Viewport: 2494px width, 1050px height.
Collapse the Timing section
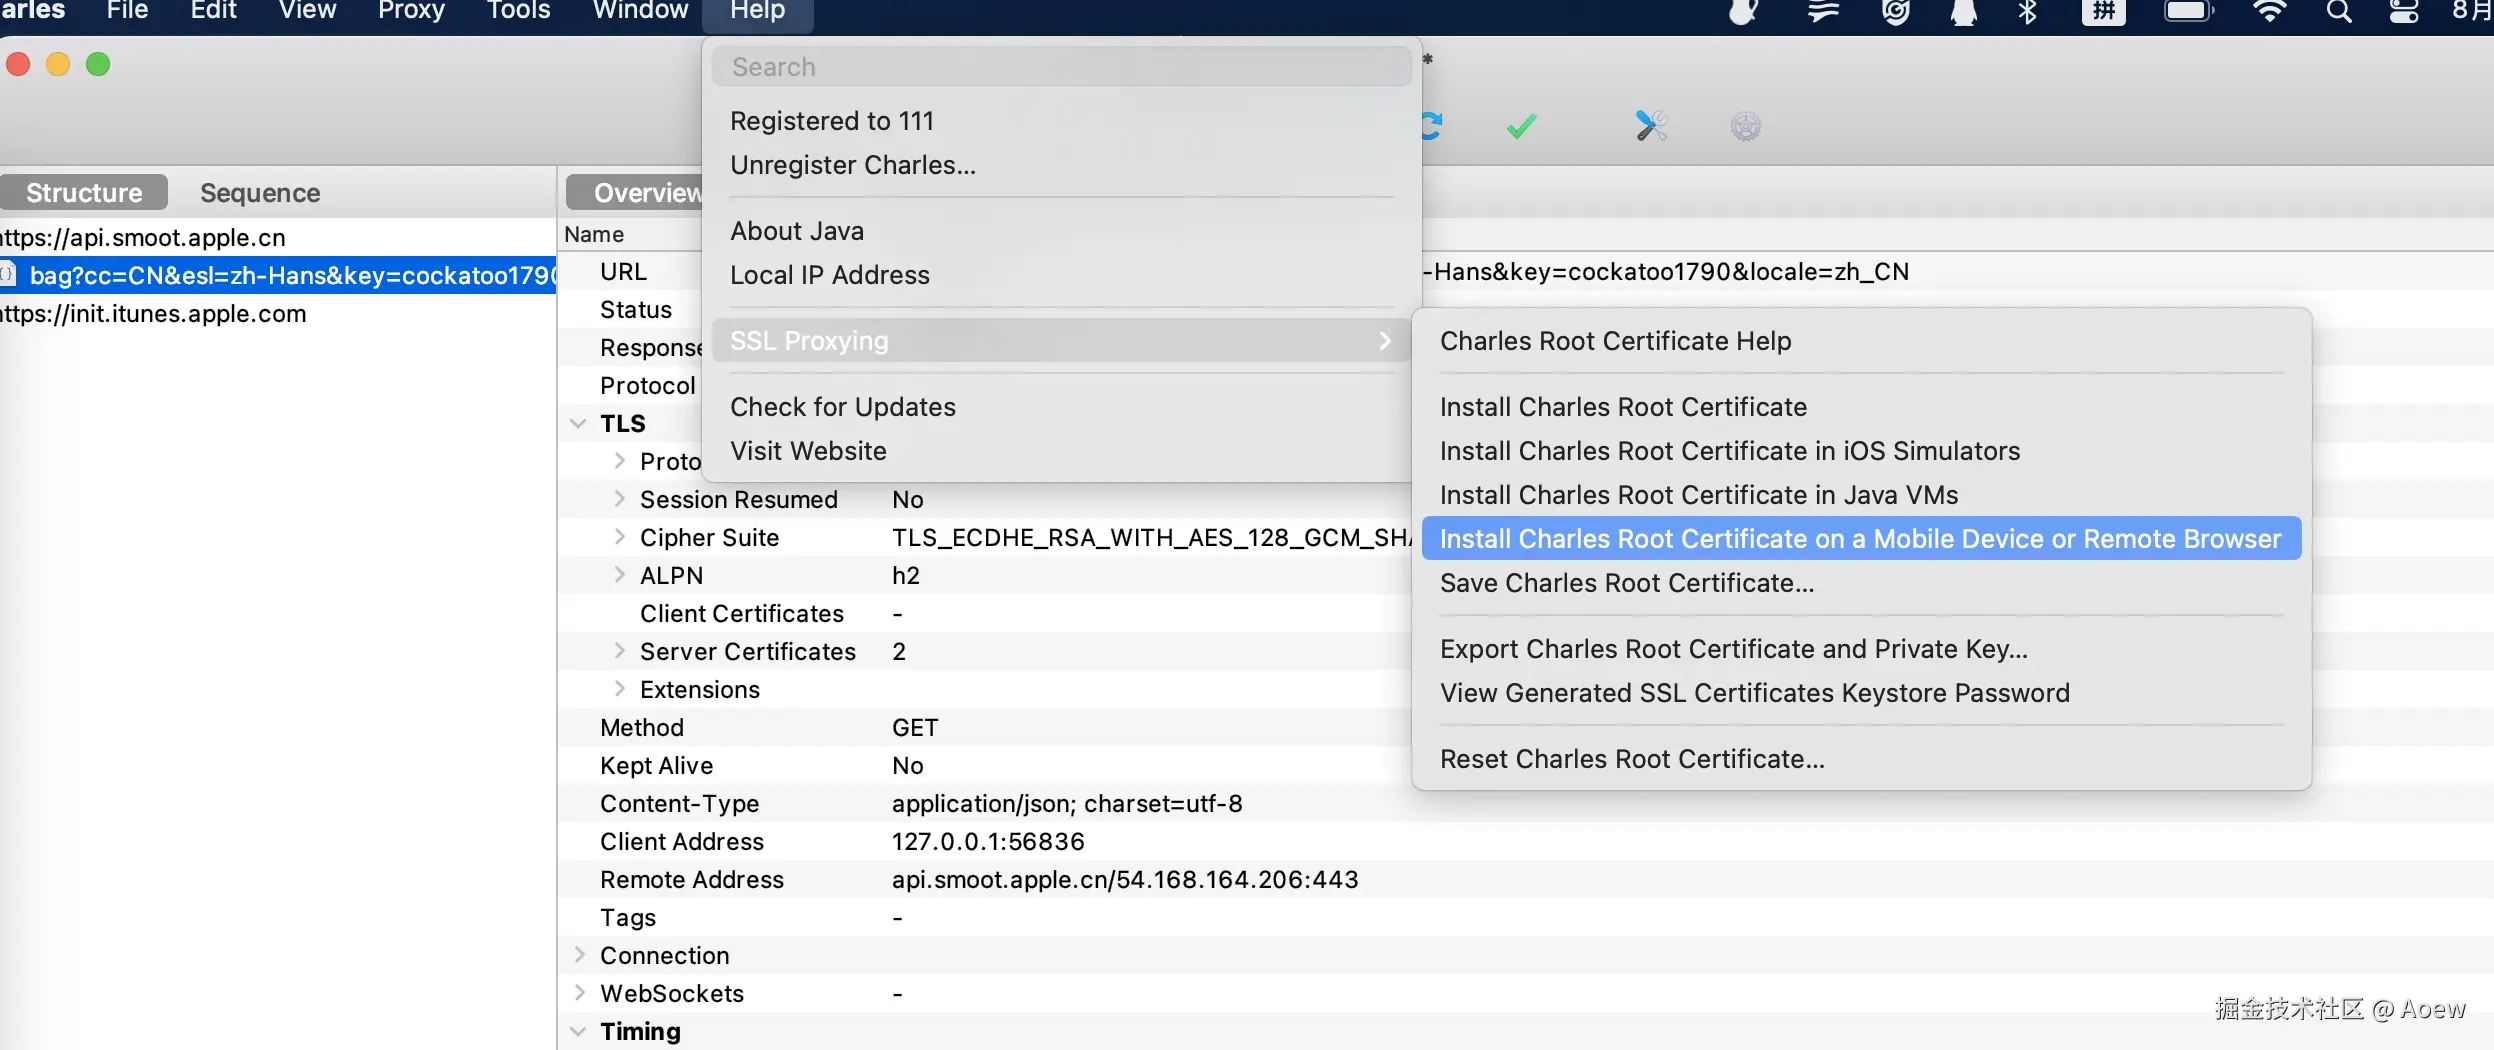click(x=578, y=1031)
